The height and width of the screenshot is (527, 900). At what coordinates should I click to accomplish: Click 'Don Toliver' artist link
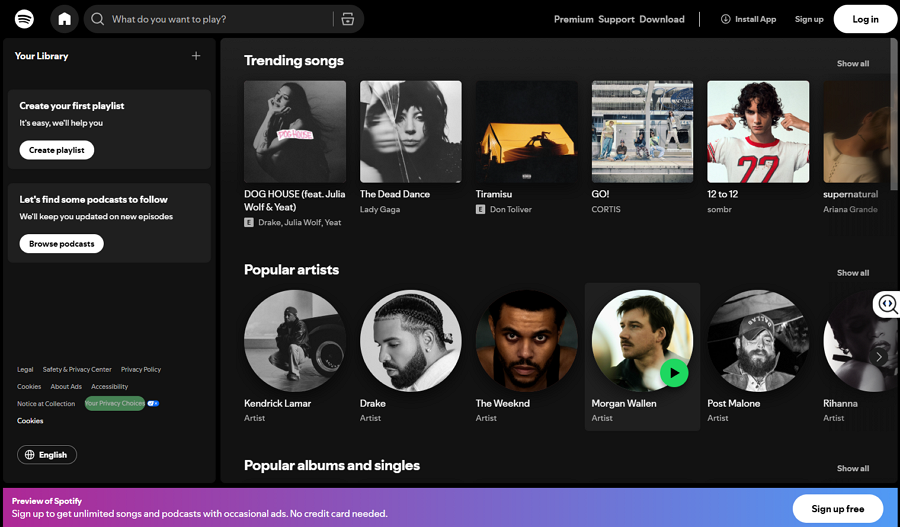tap(511, 210)
